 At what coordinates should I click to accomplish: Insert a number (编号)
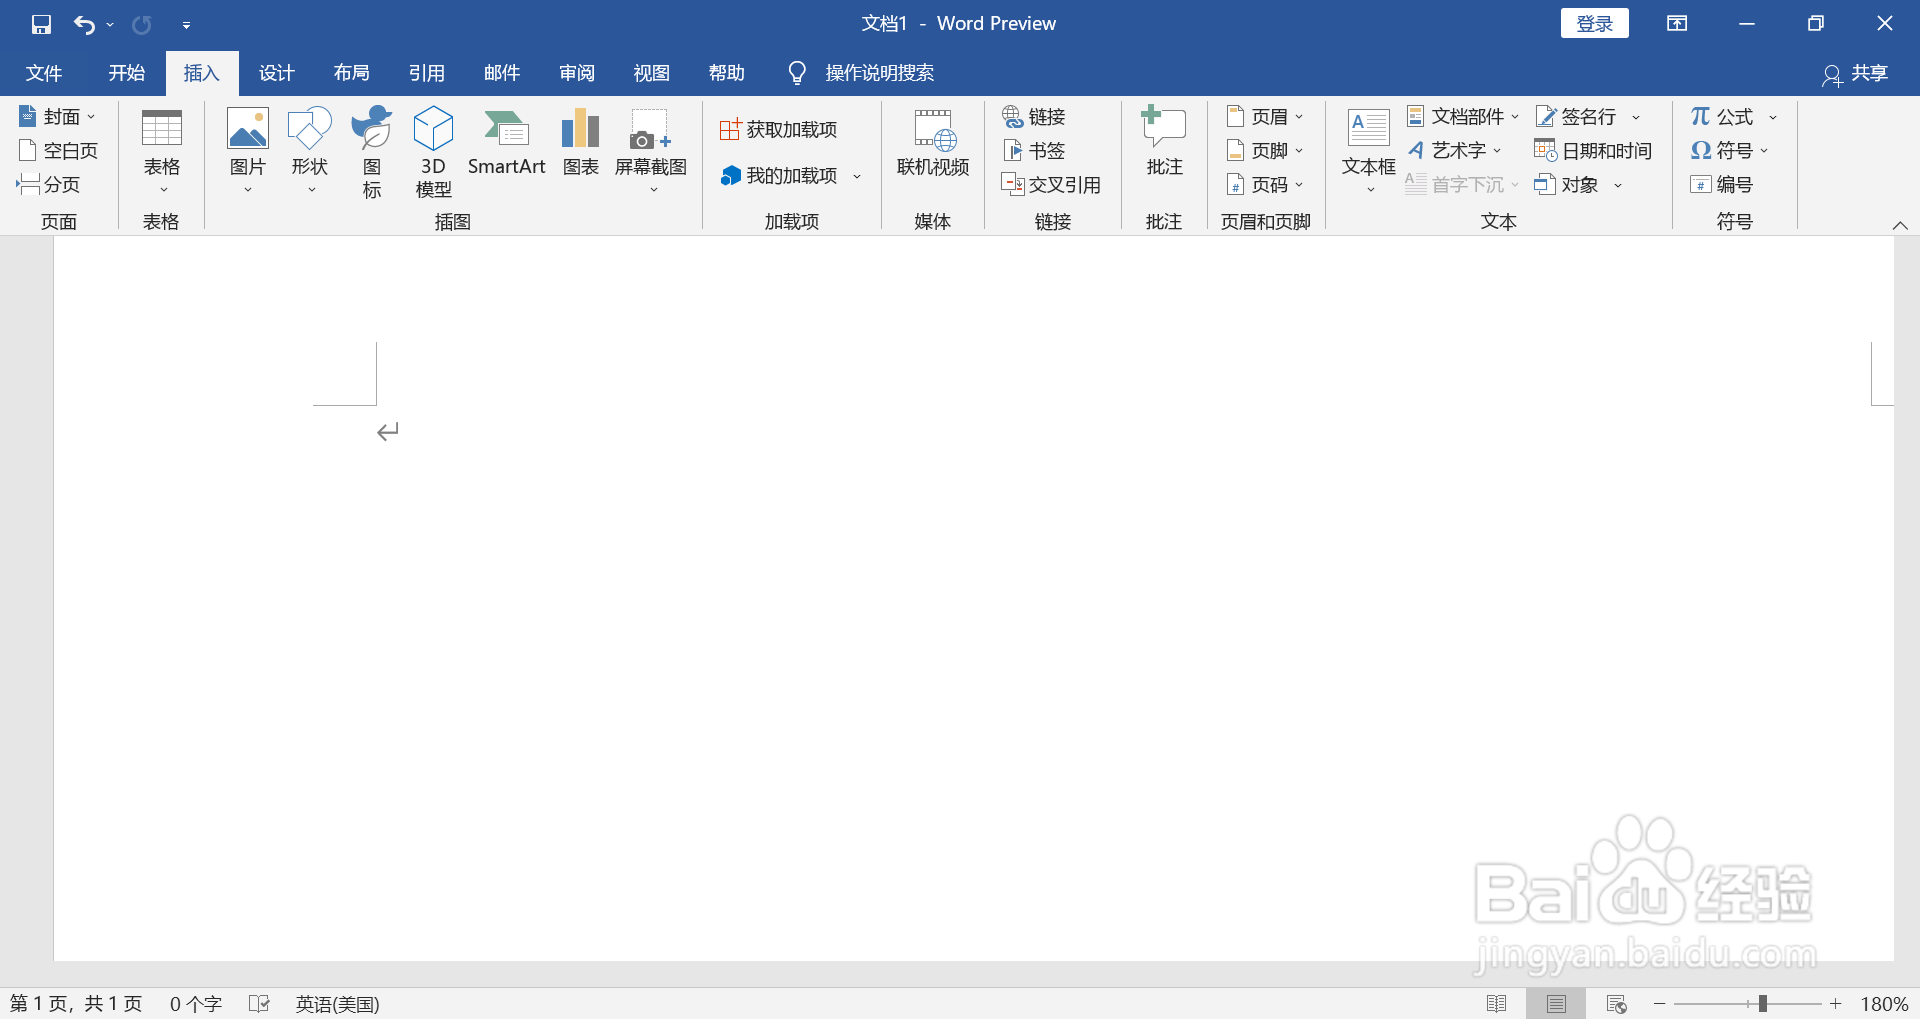[x=1721, y=185]
